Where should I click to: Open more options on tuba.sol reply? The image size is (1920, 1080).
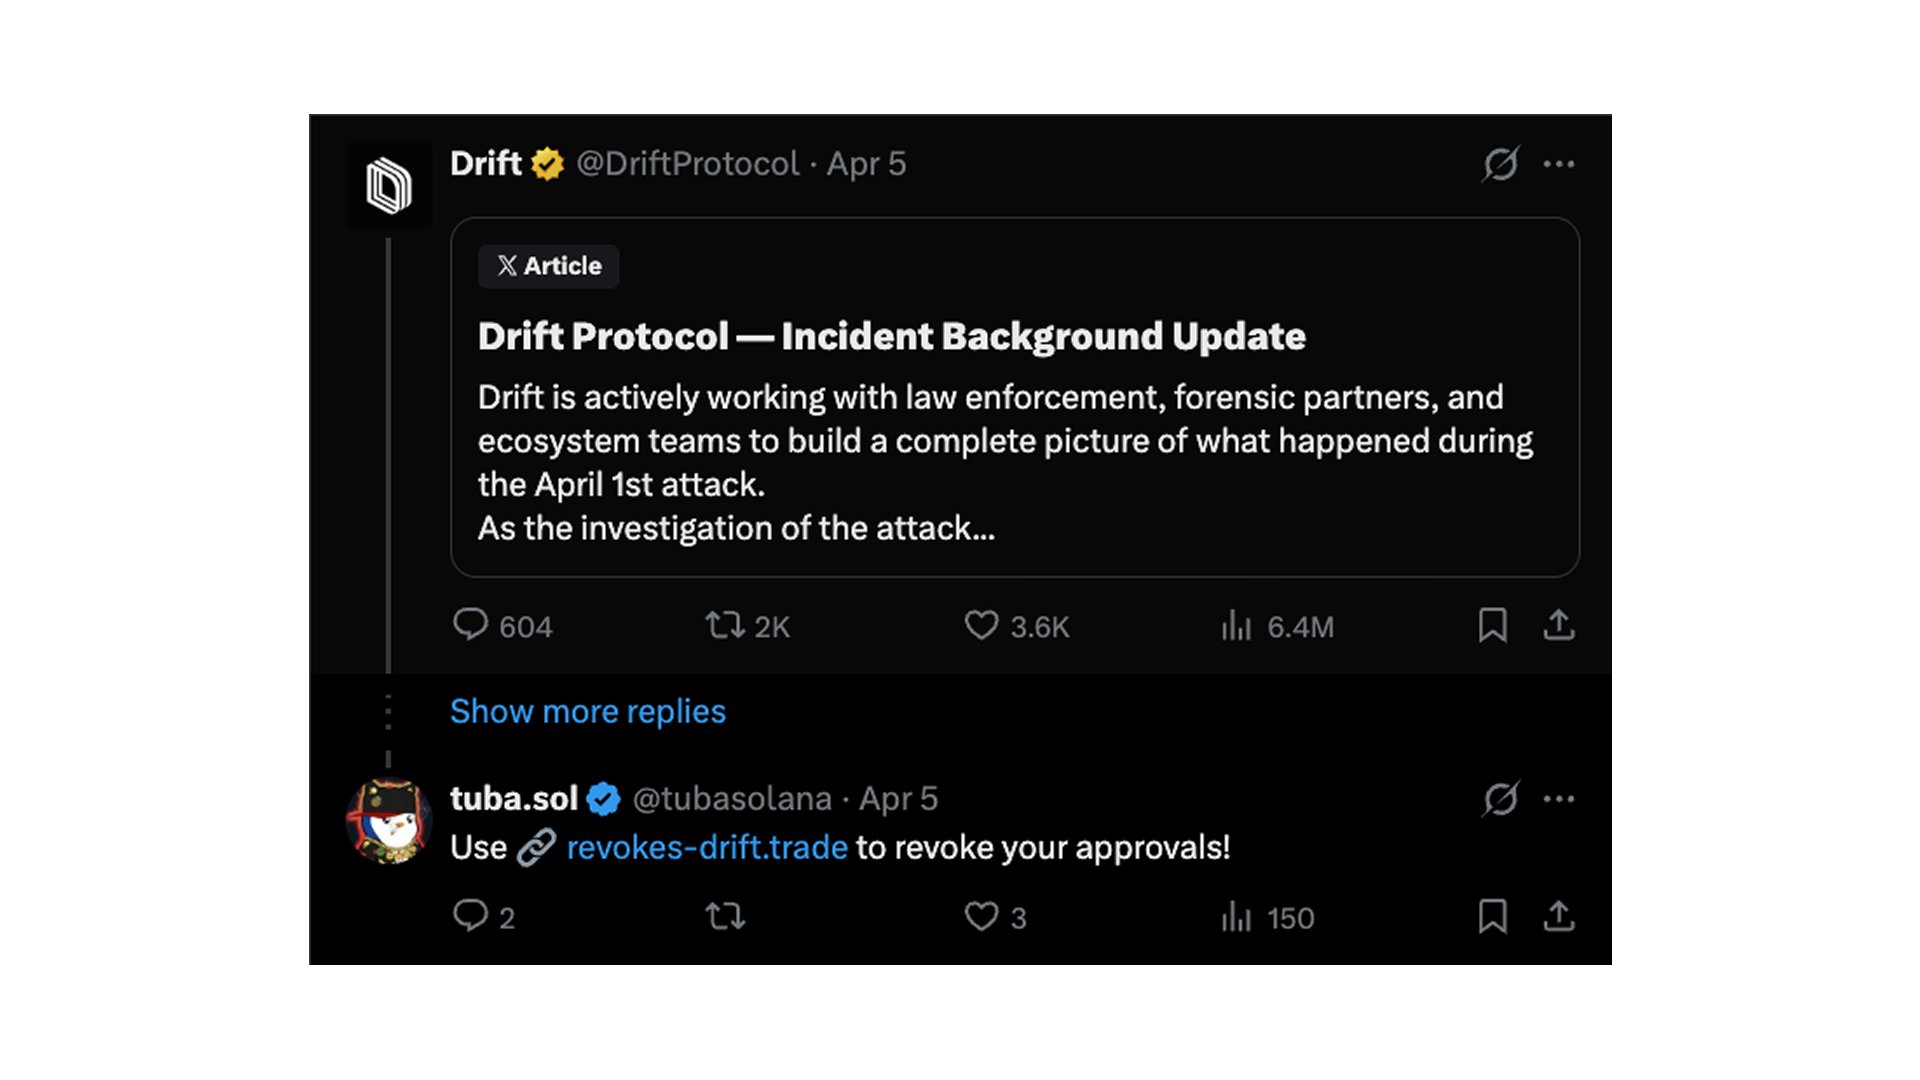click(1558, 799)
